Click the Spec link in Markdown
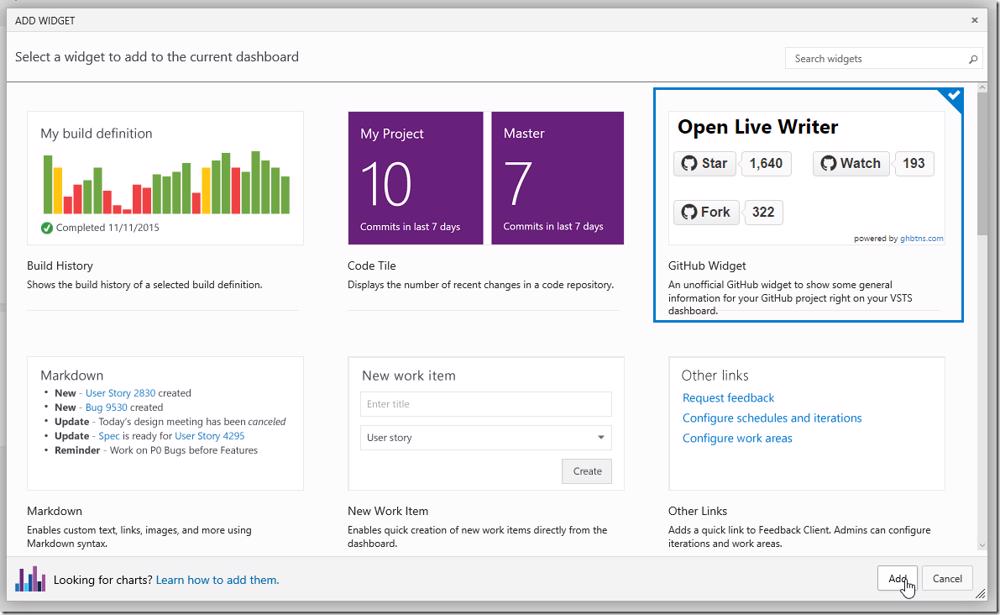The height and width of the screenshot is (615, 1000). pos(109,436)
